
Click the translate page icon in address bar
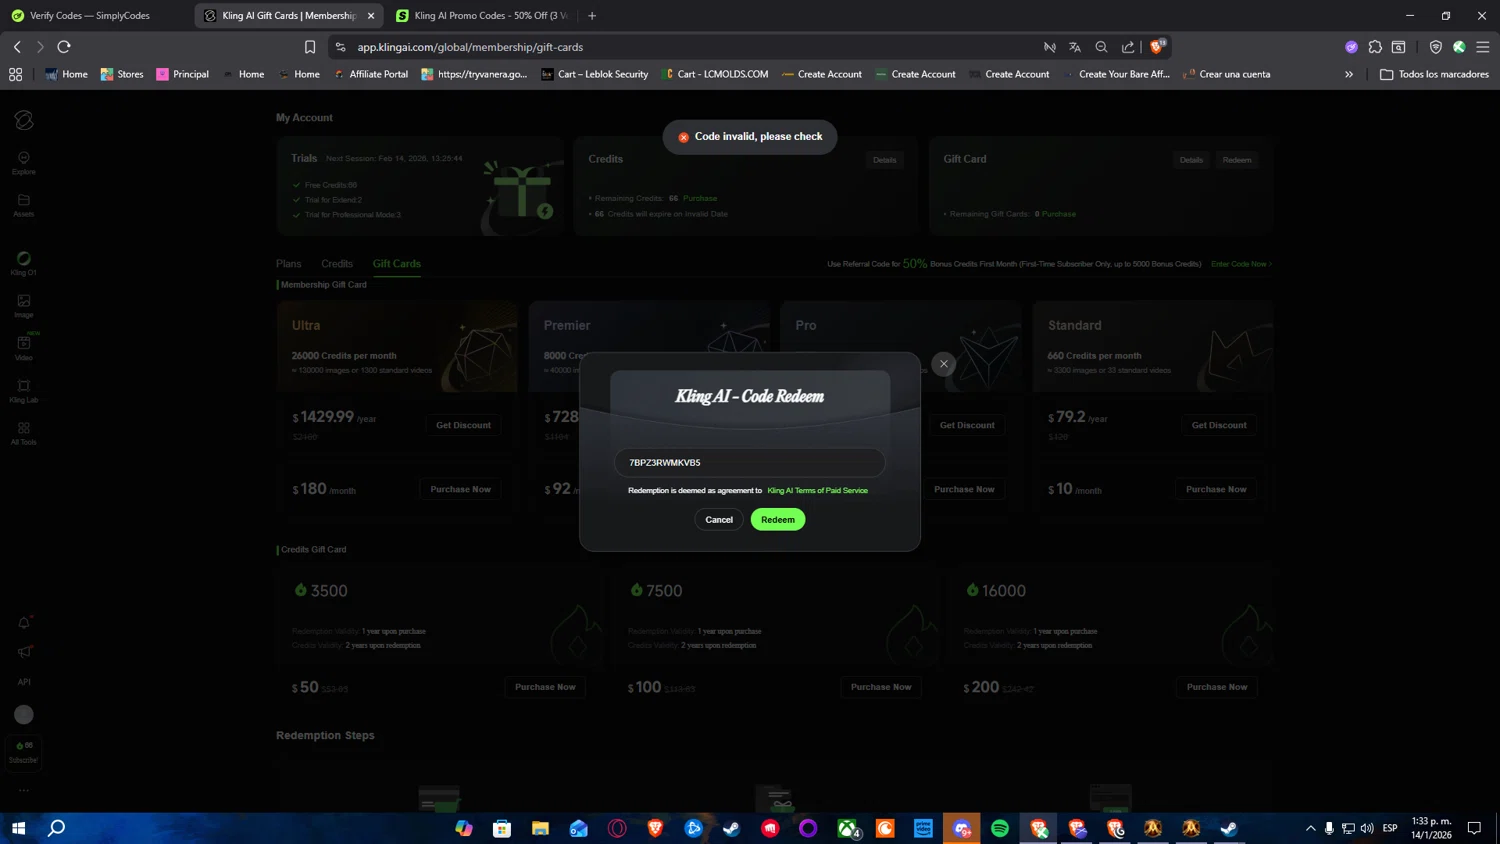tap(1075, 47)
